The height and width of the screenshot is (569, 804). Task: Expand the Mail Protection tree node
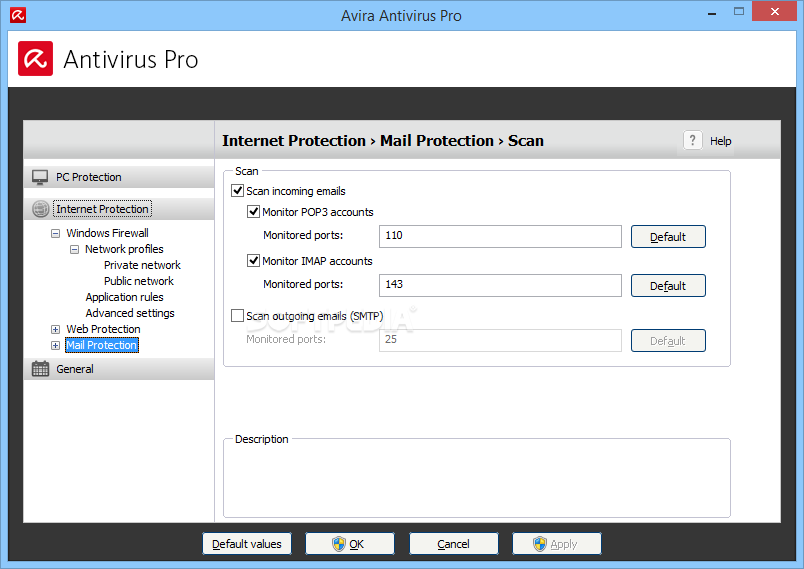(55, 346)
